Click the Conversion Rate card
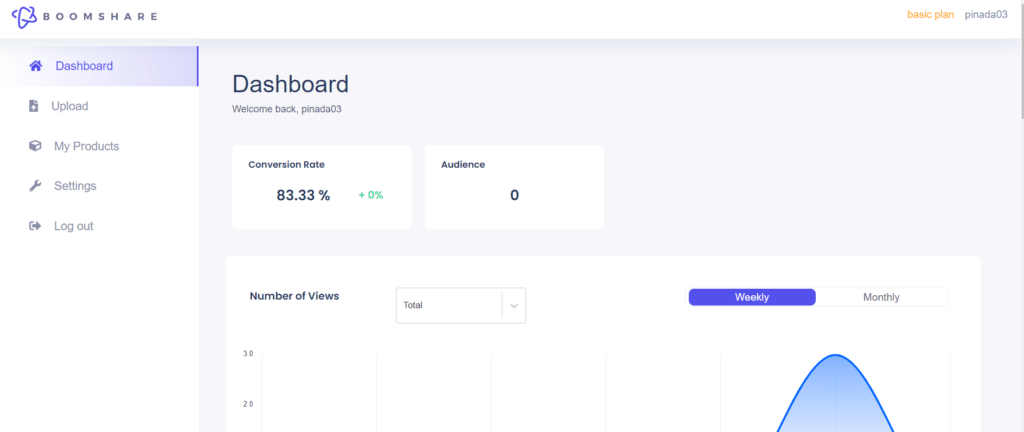 pos(322,187)
